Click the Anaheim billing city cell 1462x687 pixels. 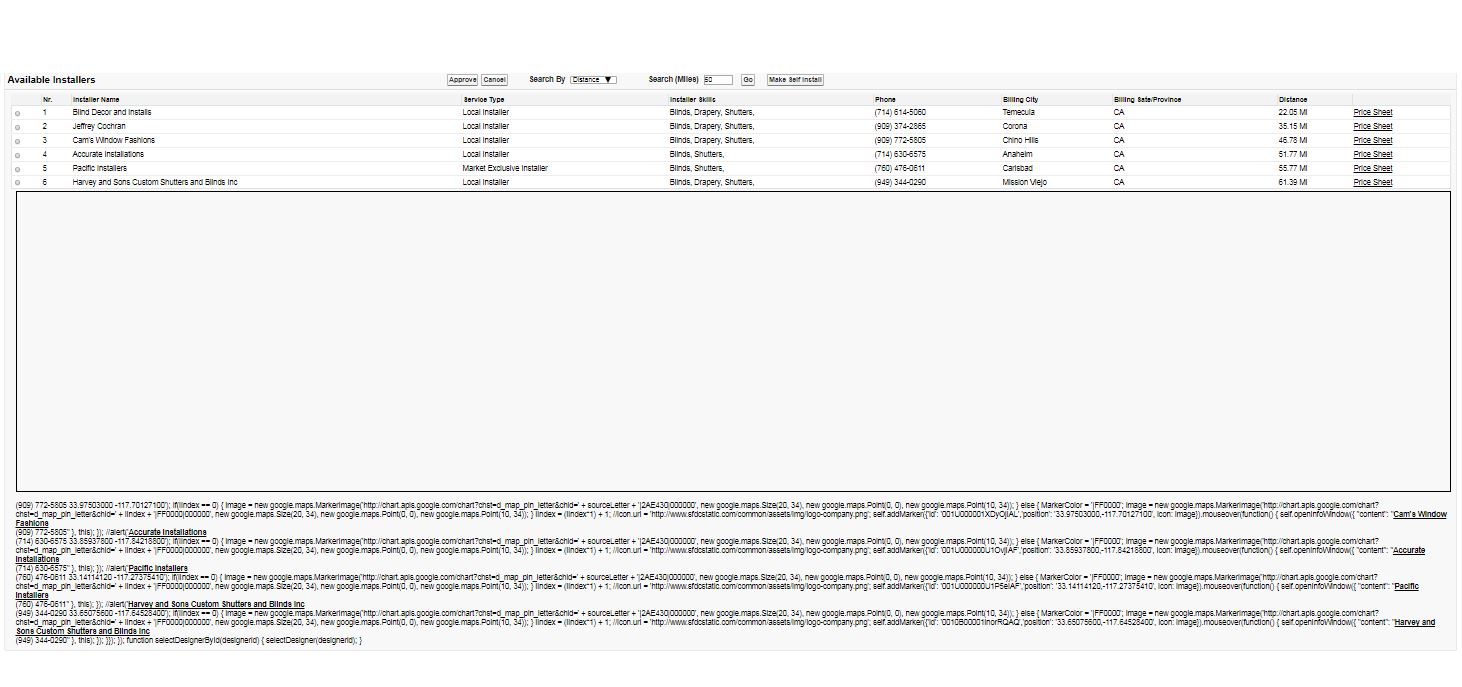[x=1017, y=154]
